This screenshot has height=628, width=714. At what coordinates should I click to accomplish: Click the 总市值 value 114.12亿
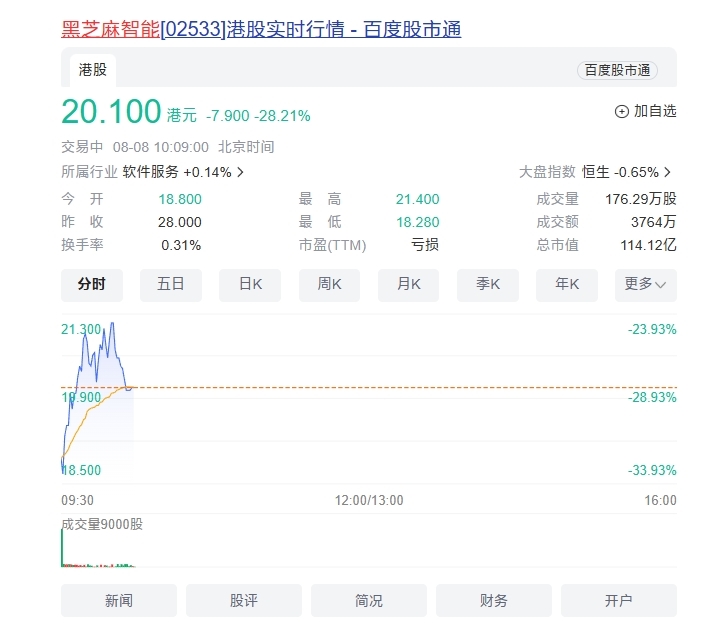(648, 245)
